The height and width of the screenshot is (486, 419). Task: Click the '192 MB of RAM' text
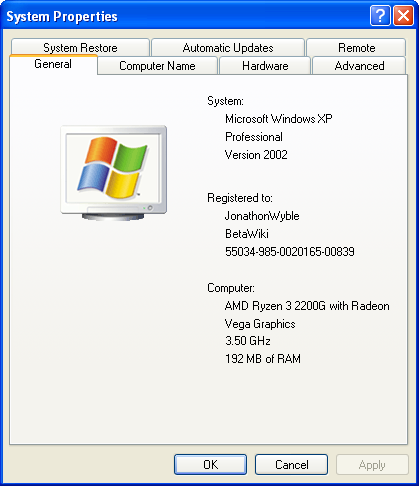(x=263, y=359)
